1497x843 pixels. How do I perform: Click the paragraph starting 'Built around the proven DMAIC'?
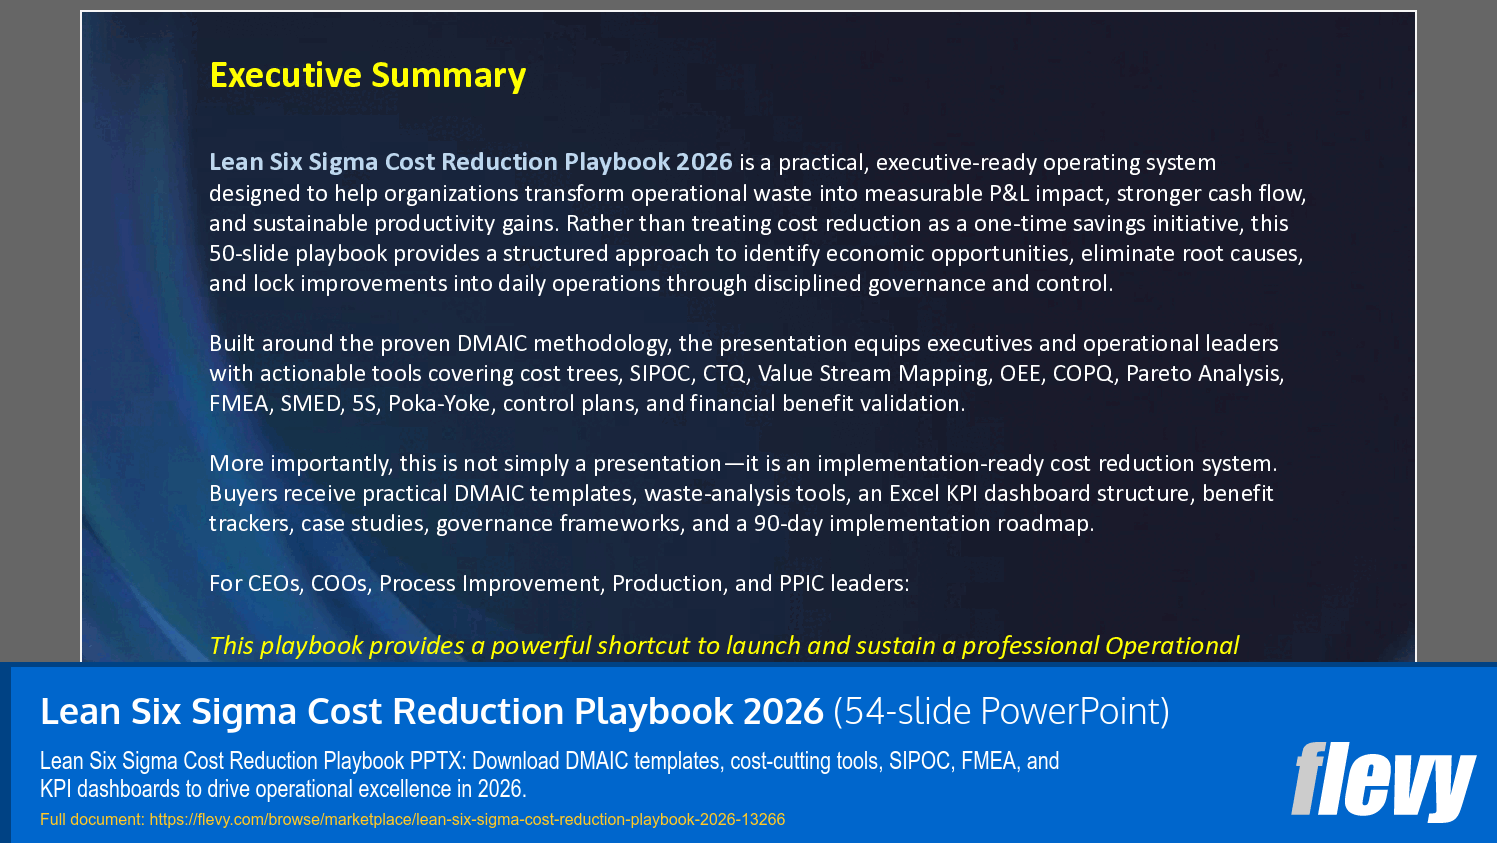click(x=746, y=373)
